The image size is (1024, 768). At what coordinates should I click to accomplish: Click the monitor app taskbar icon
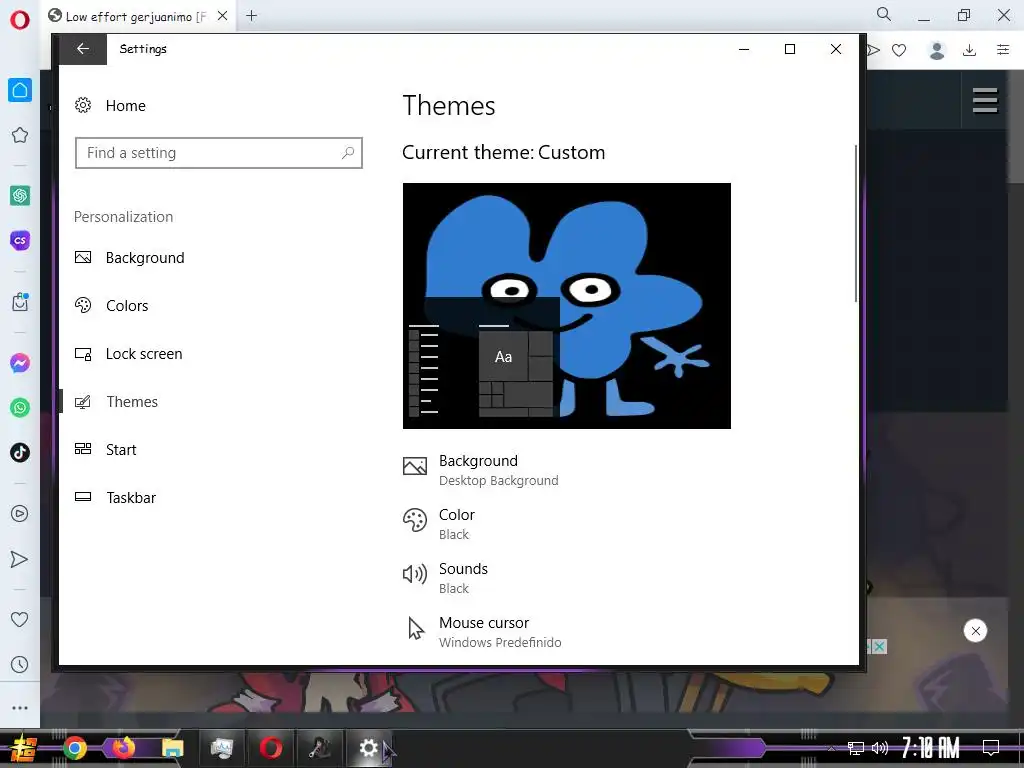coord(222,748)
